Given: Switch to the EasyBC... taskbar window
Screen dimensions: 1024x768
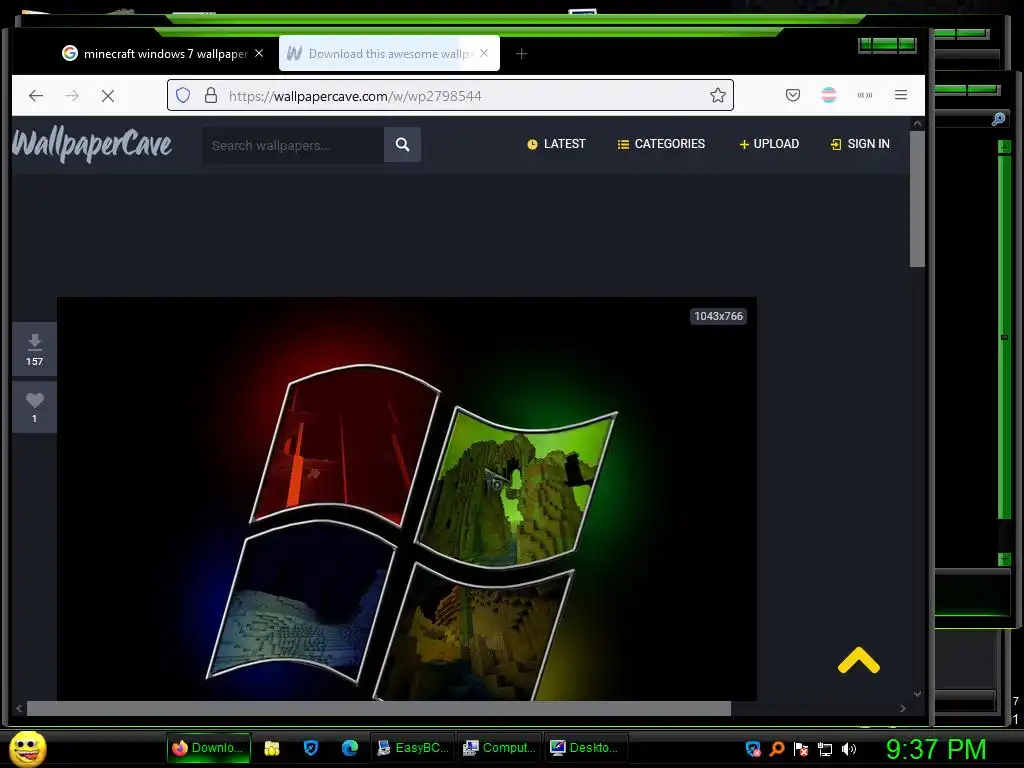Looking at the screenshot, I should 413,748.
